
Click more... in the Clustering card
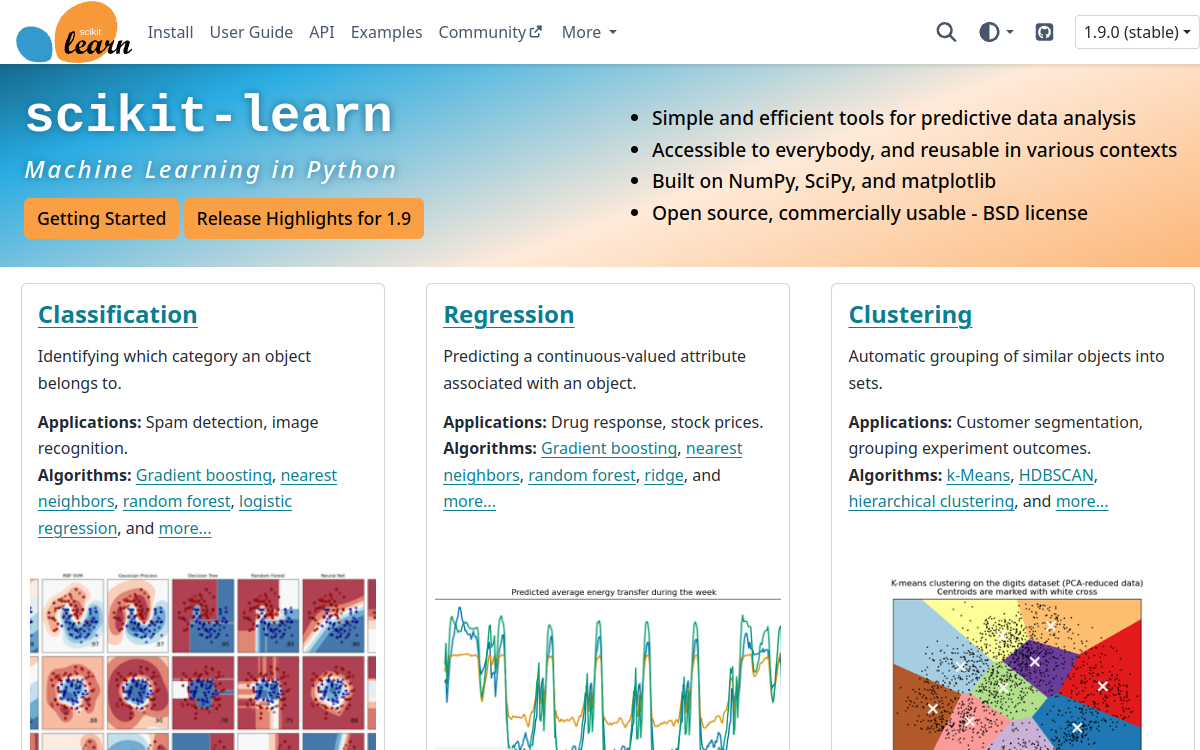click(1082, 501)
